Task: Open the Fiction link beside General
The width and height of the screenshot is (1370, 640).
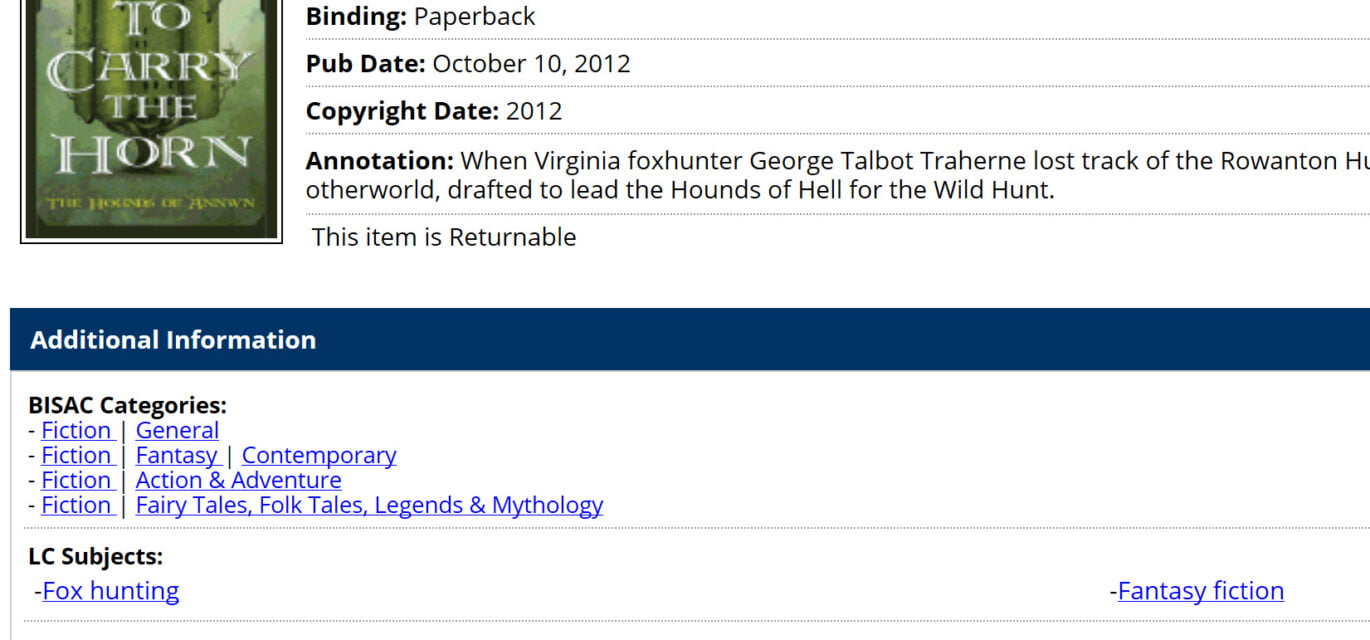Action: click(76, 431)
